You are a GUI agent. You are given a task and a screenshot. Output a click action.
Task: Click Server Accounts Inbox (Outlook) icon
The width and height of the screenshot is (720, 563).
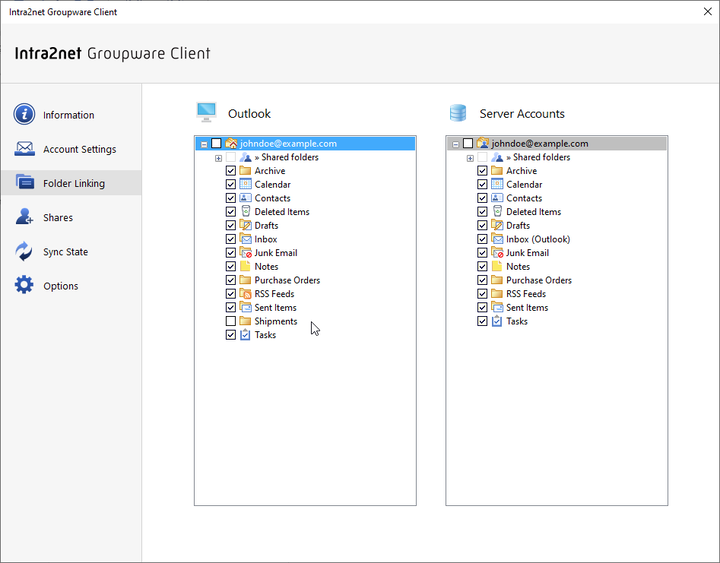(x=497, y=239)
